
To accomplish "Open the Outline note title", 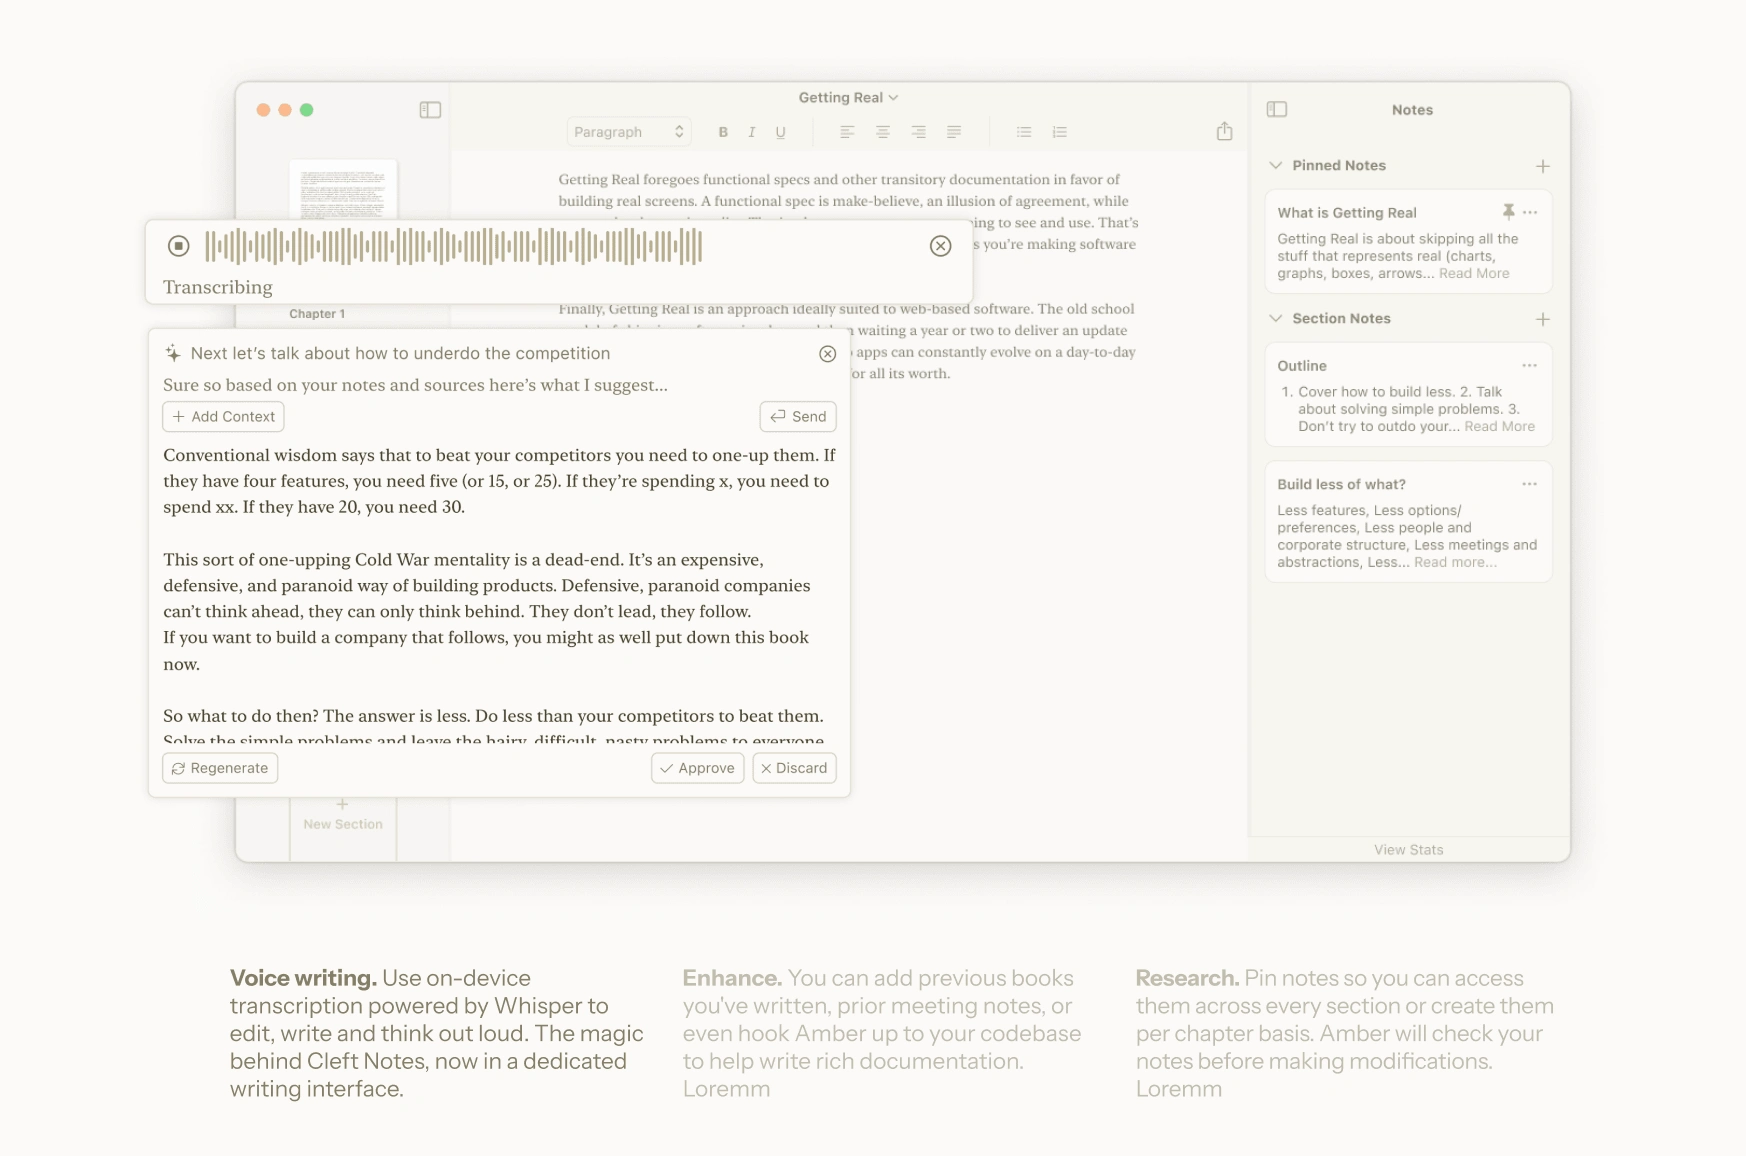I will pyautogui.click(x=1302, y=366).
